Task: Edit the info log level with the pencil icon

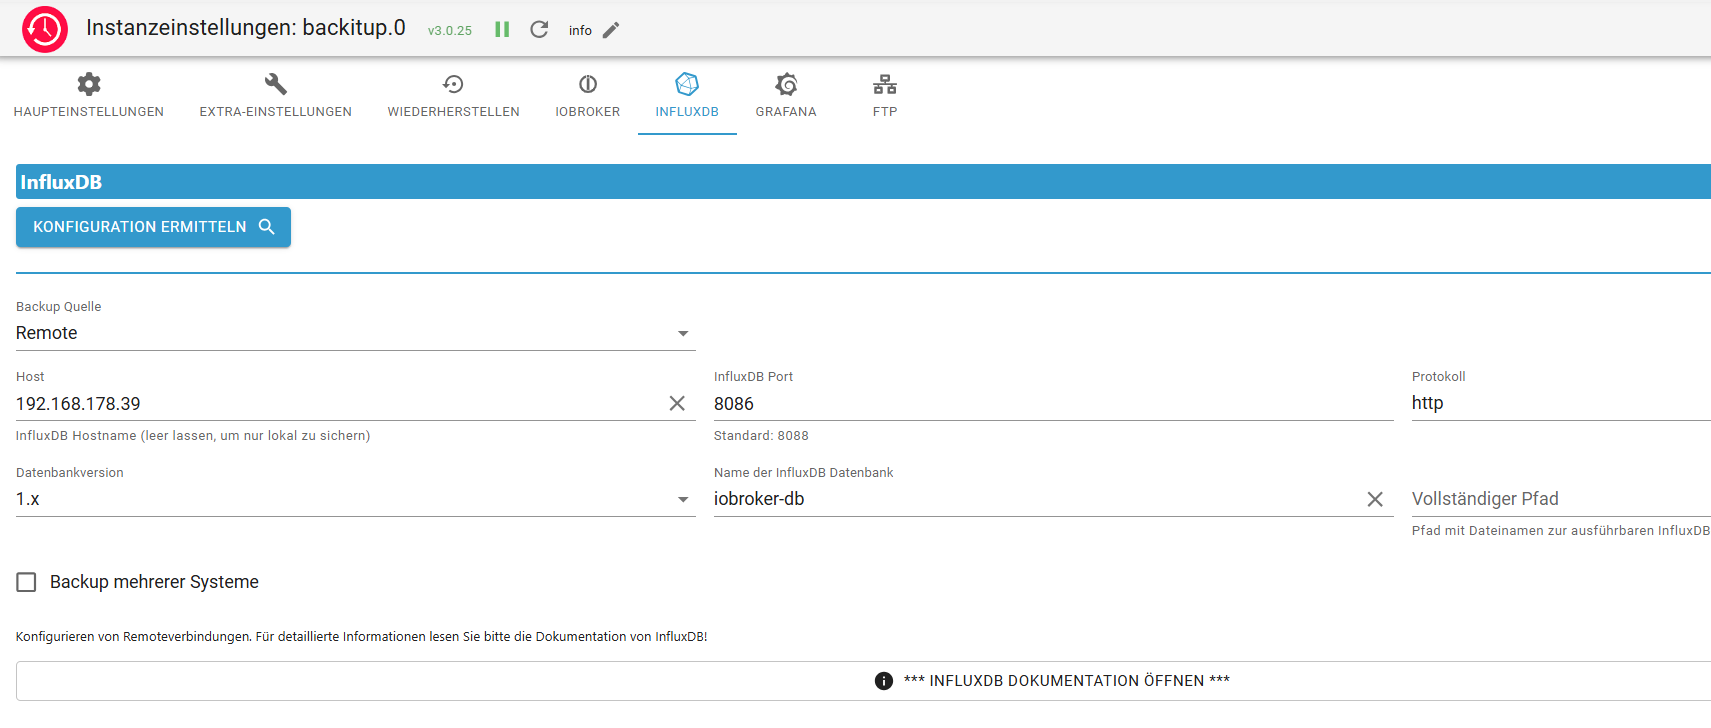Action: 611,30
